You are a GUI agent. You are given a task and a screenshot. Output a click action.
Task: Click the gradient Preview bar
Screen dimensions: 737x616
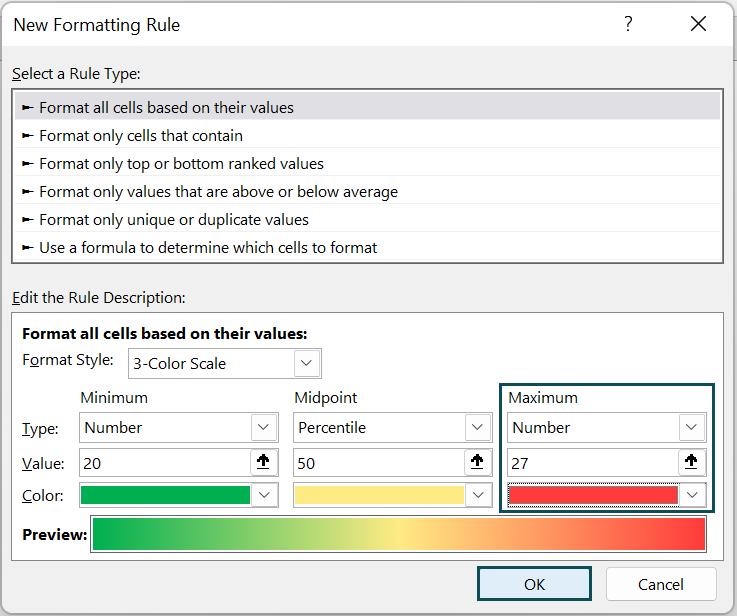click(x=399, y=534)
